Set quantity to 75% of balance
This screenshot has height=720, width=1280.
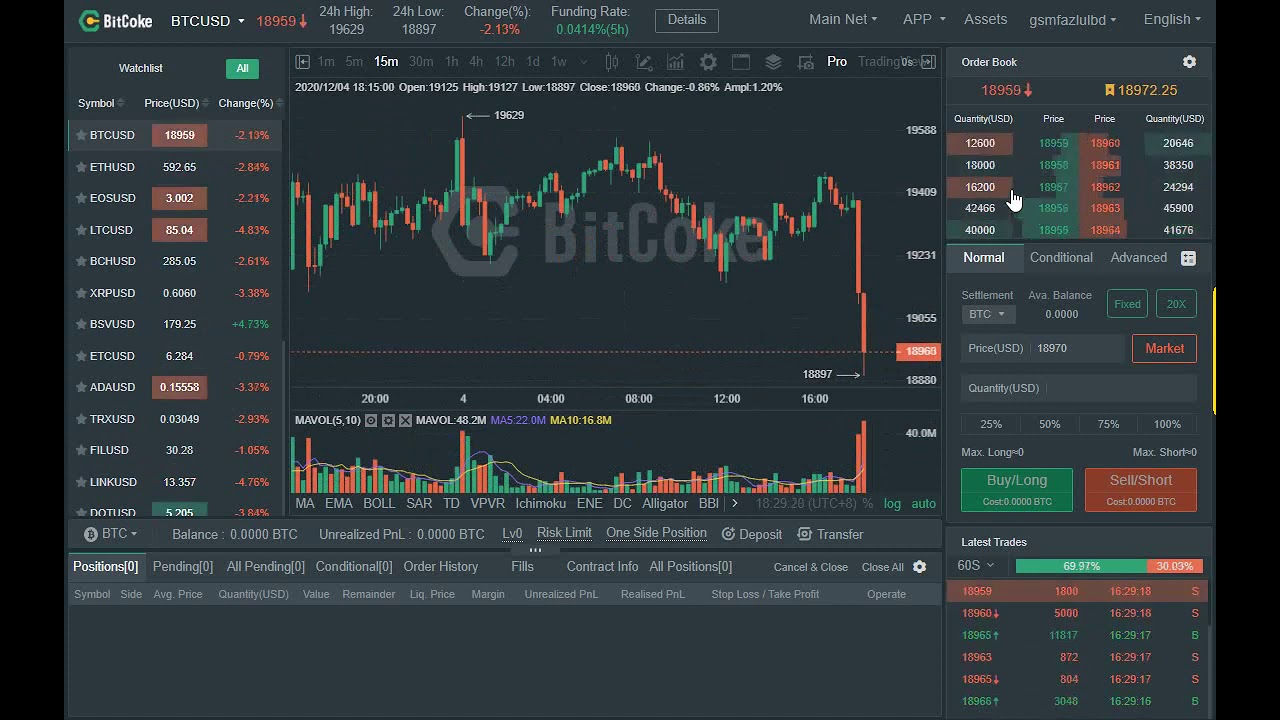(x=1108, y=424)
